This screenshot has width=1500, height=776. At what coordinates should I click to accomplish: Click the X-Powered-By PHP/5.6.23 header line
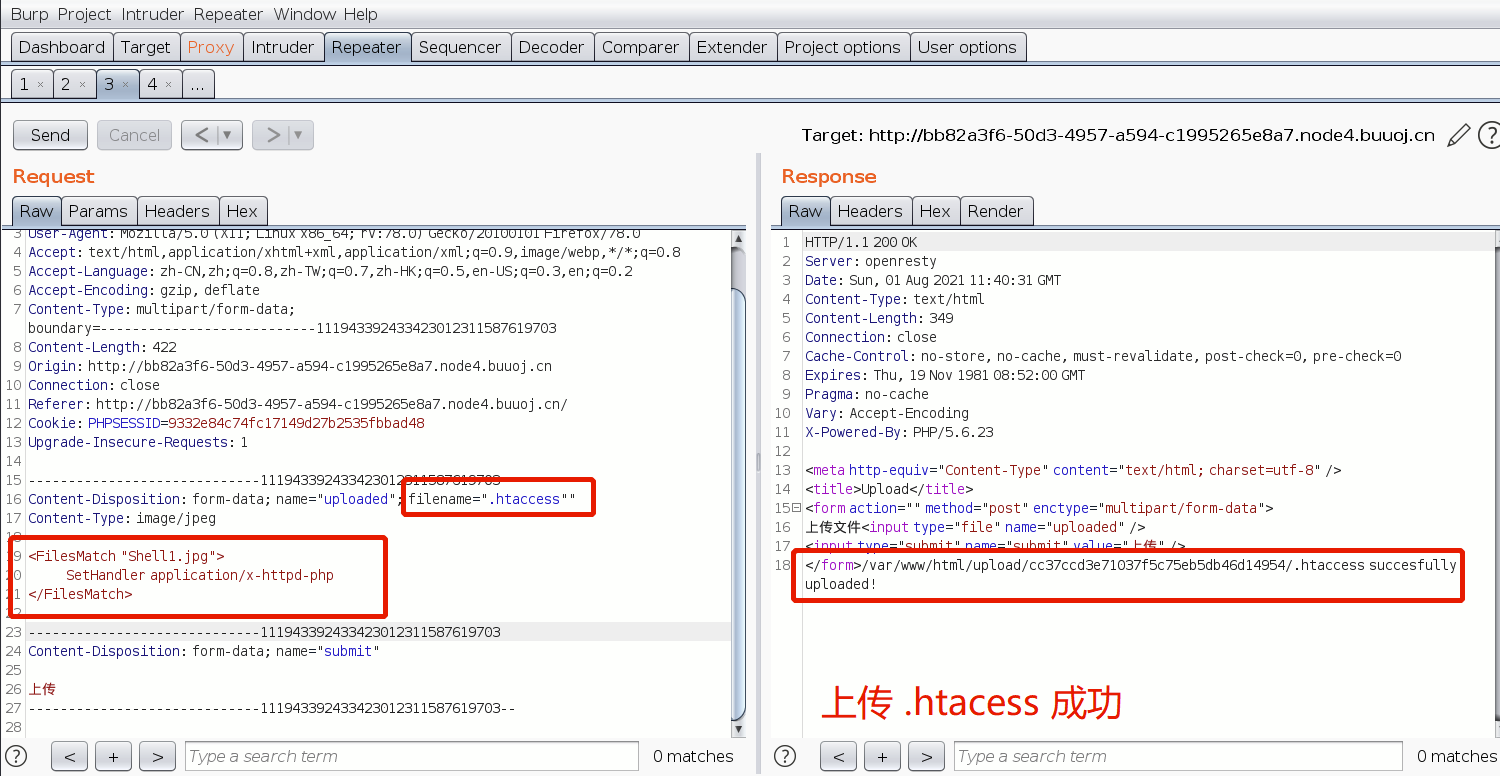click(899, 432)
